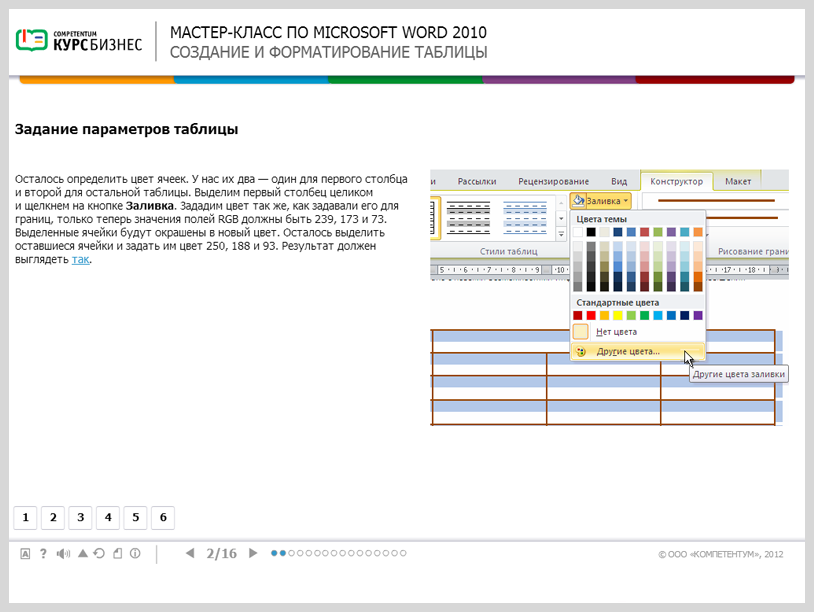
Task: Pick bright red in standard colors
Action: (x=591, y=316)
